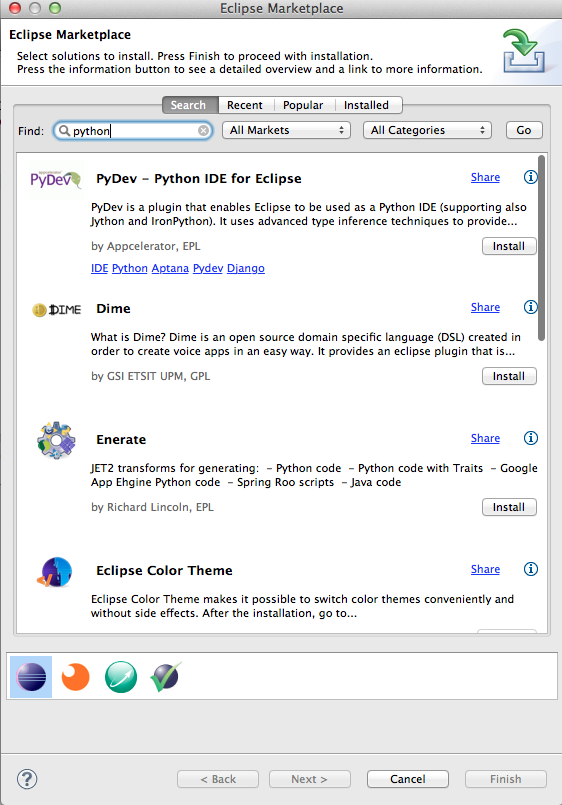Open the IDE tag link
The width and height of the screenshot is (562, 805).
[100, 269]
